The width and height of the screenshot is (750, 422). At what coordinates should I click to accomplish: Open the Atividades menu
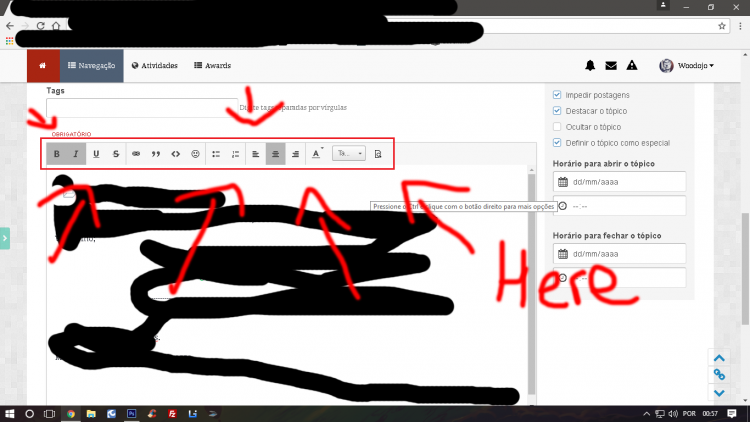154,66
